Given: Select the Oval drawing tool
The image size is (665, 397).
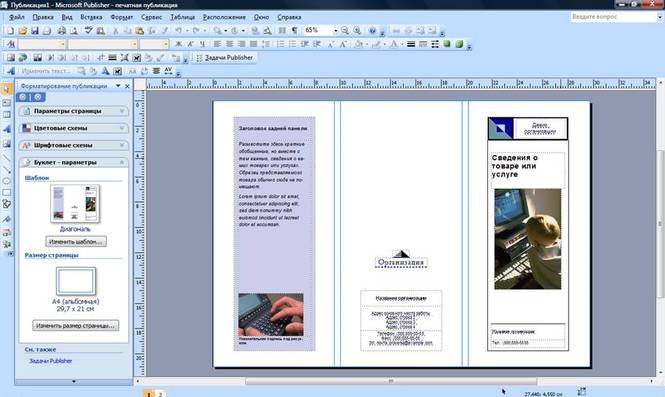Looking at the screenshot, I should pyautogui.click(x=6, y=181).
